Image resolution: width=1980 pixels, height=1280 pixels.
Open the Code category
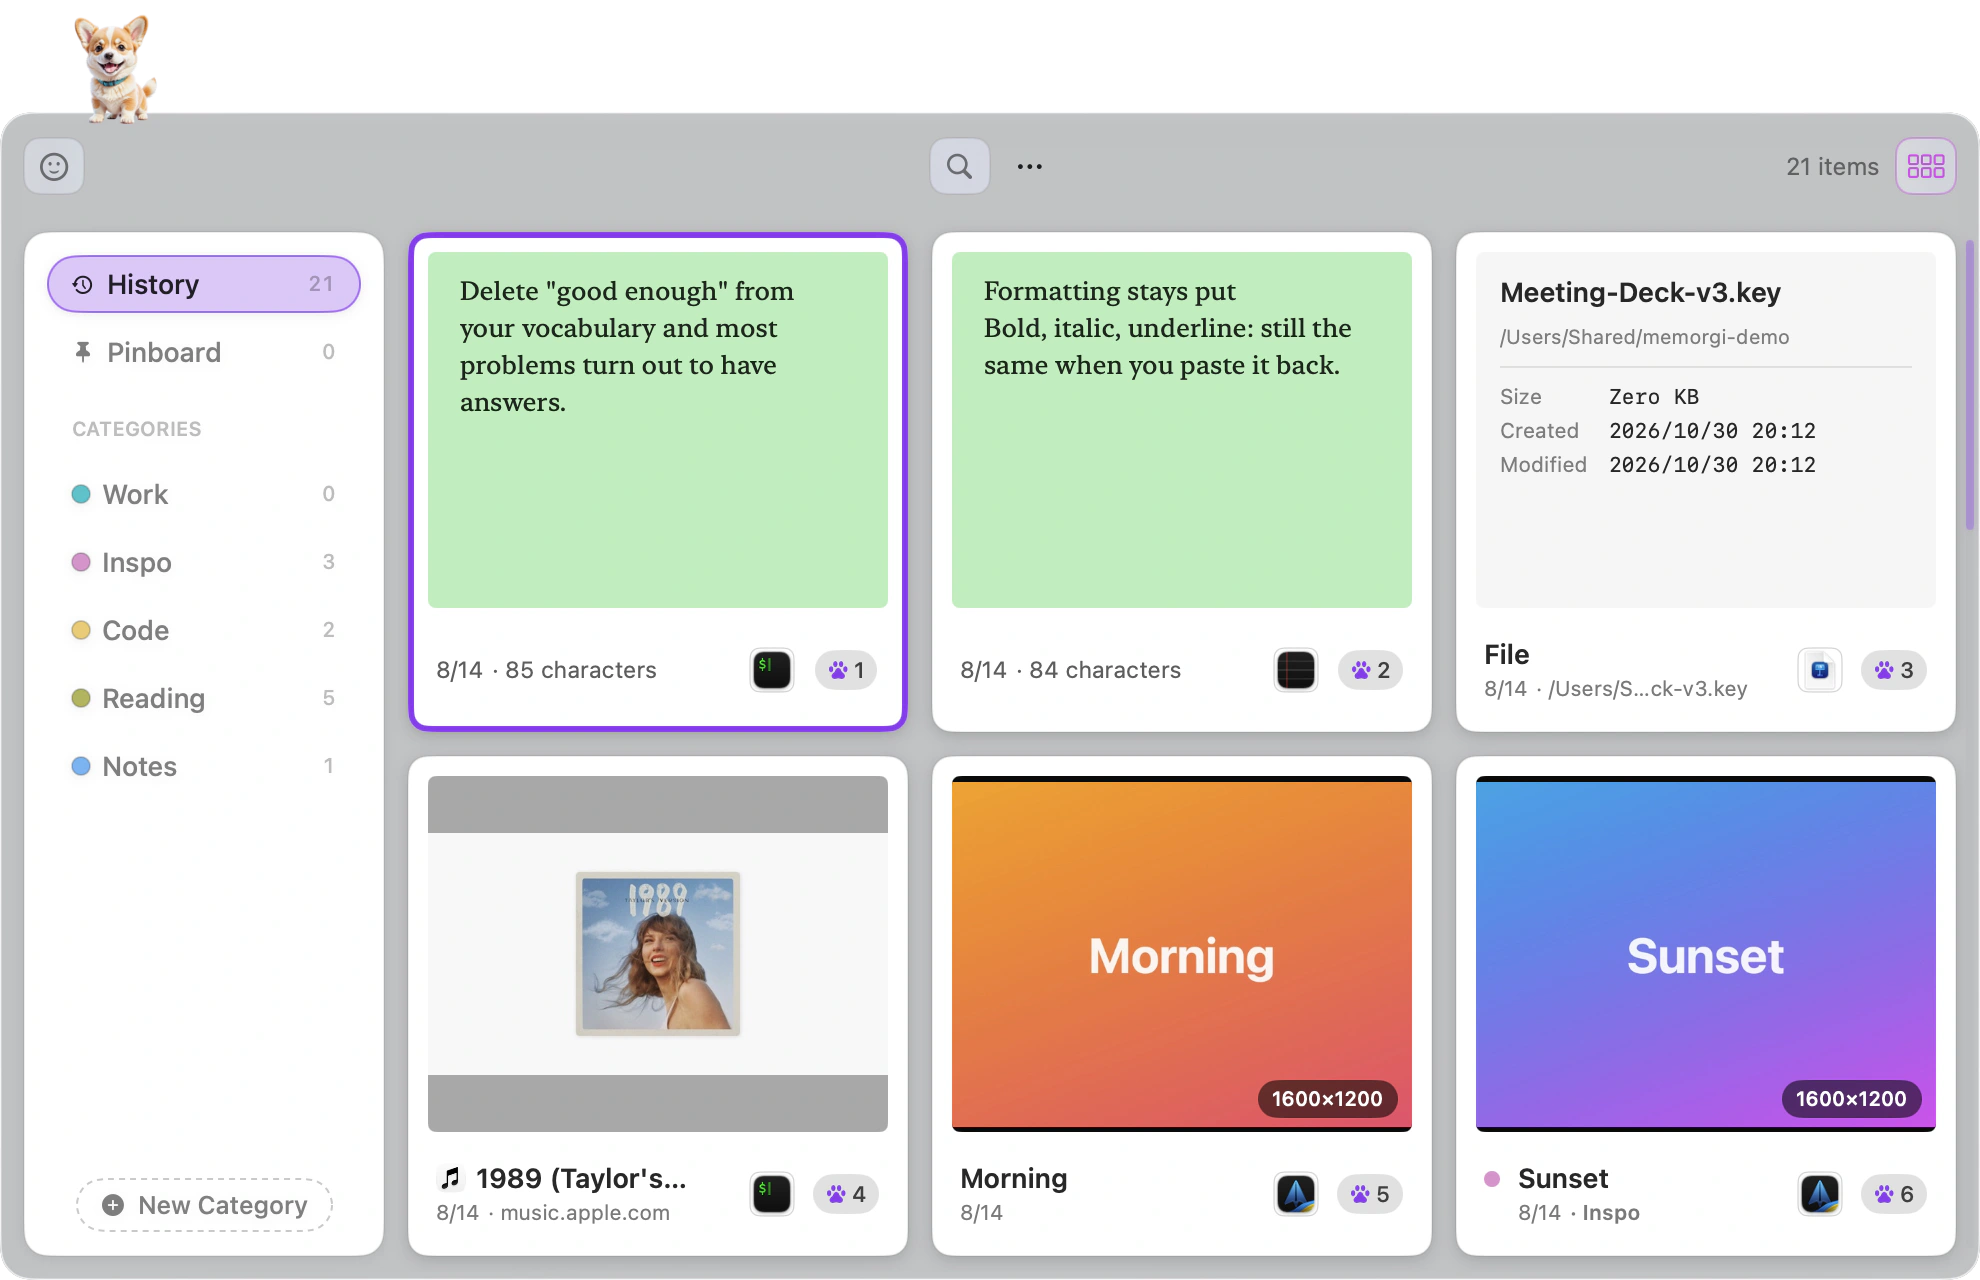[x=204, y=630]
